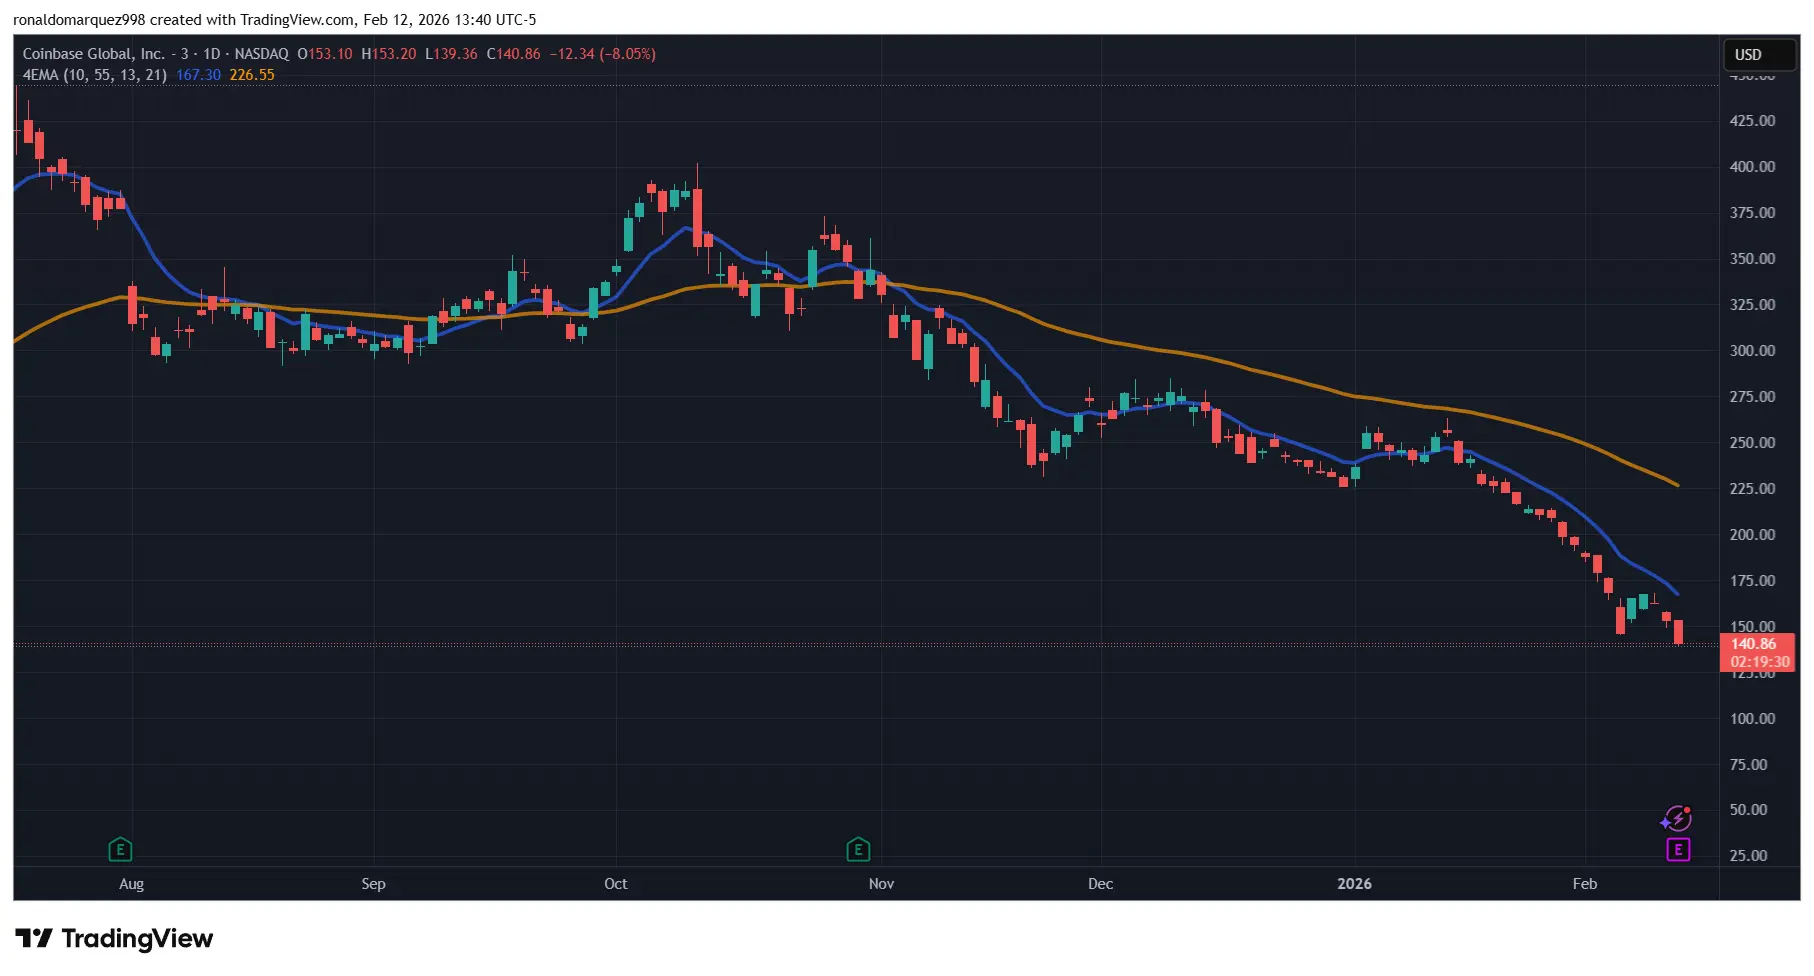Open the 1D interval selector in the legend
The image size is (1814, 976).
pyautogui.click(x=210, y=54)
